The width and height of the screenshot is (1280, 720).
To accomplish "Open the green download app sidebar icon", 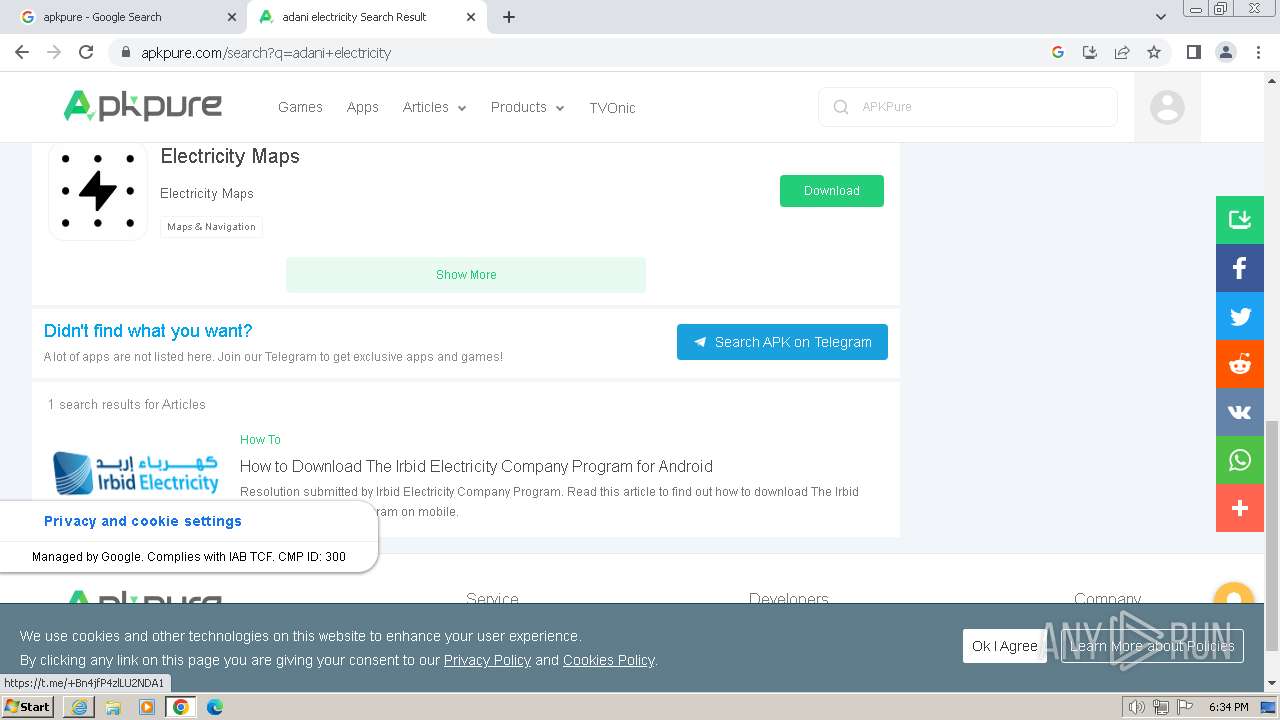I will coord(1240,220).
